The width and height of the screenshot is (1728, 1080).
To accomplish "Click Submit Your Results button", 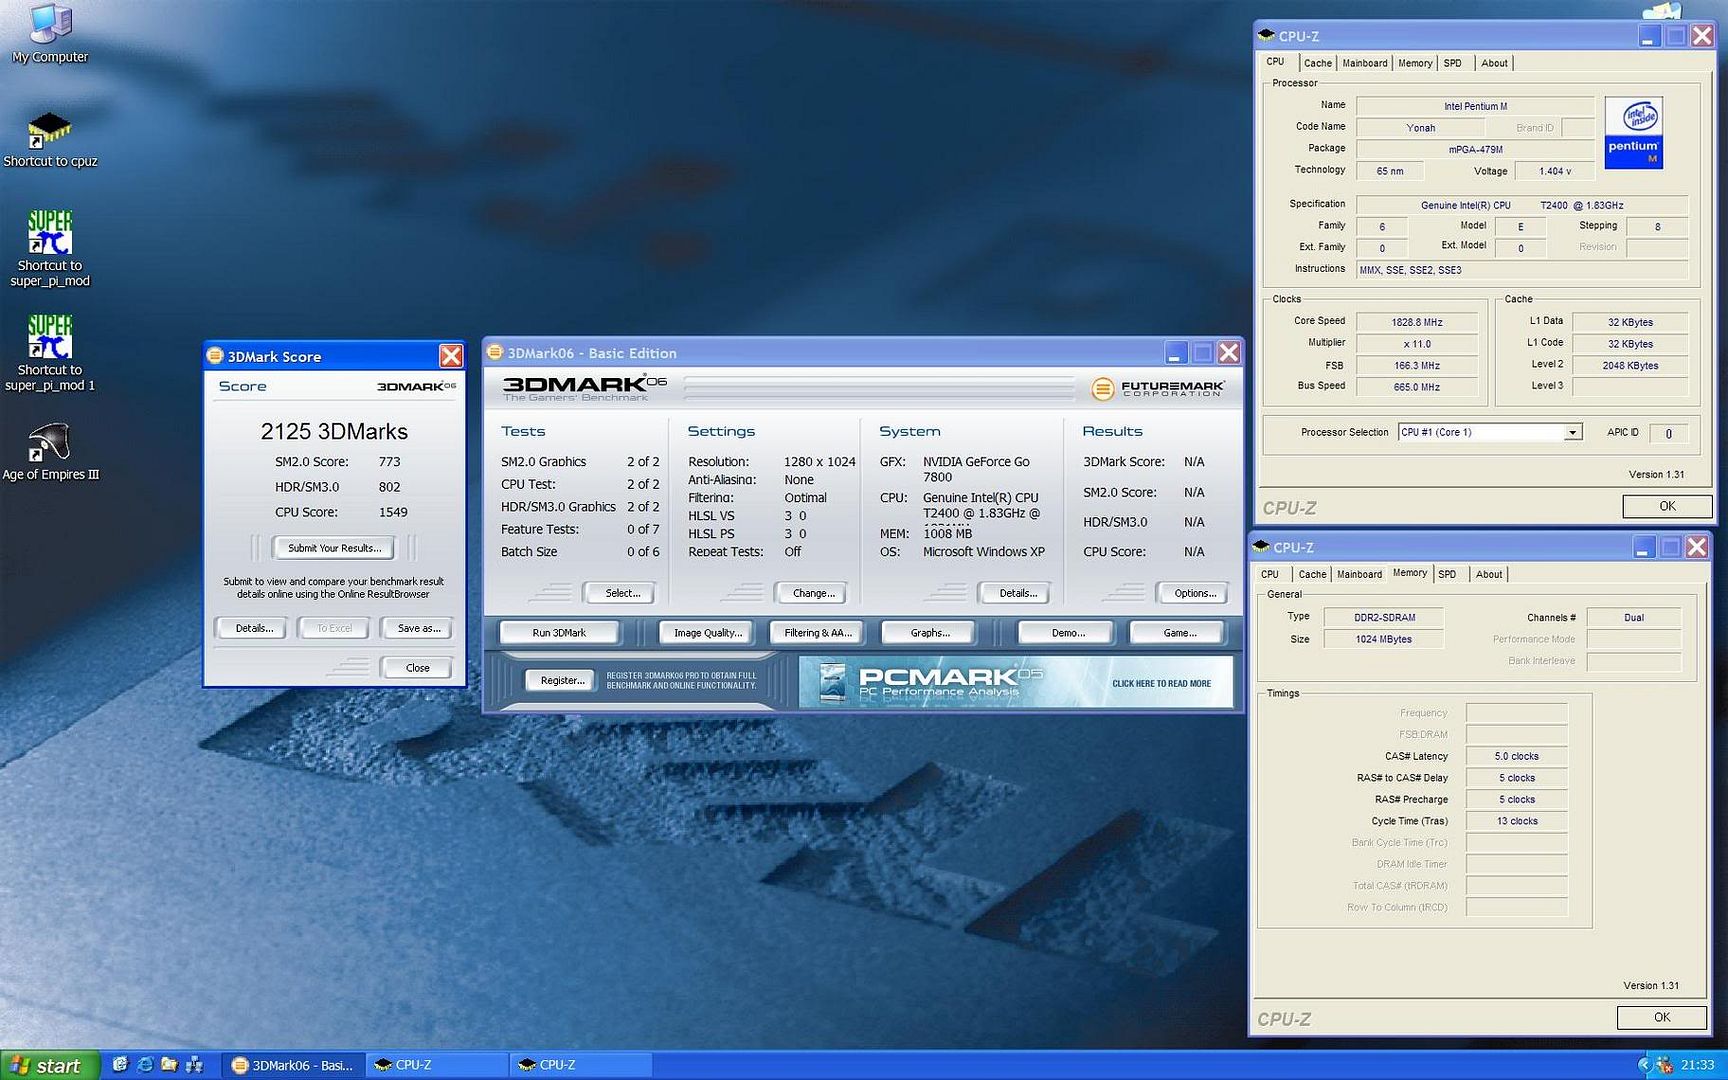I will coord(334,548).
